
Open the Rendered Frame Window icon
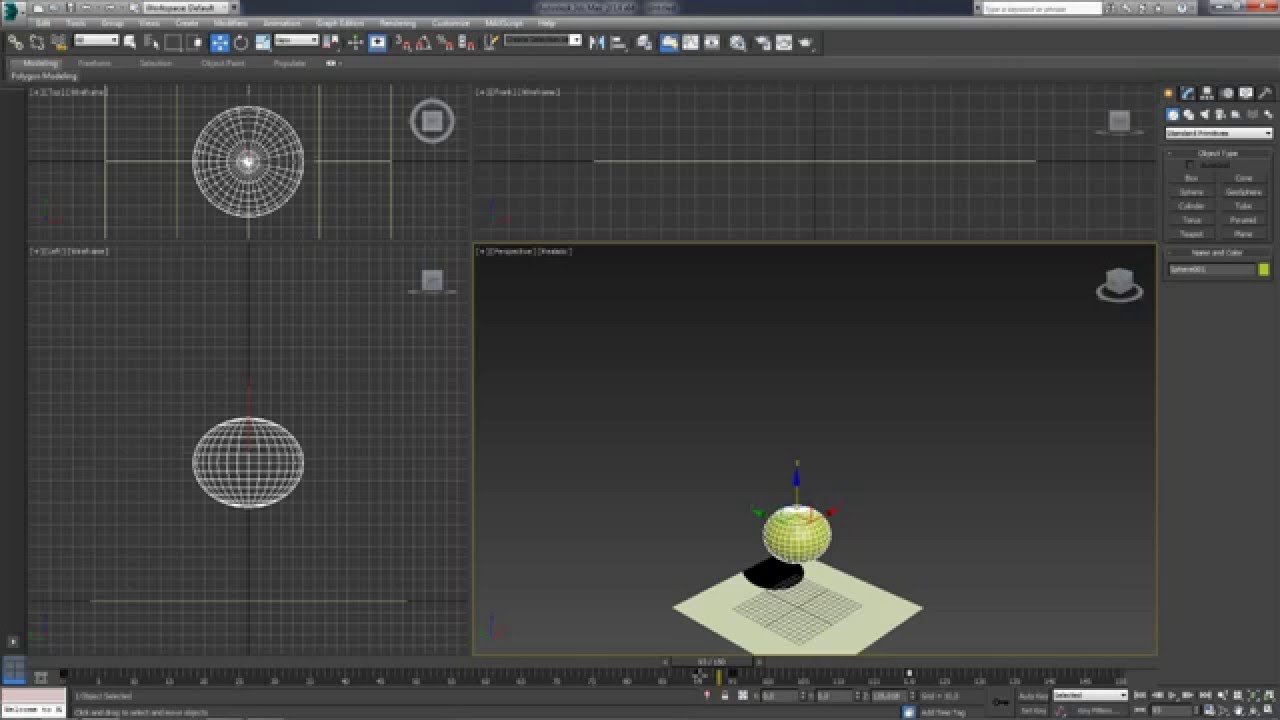pyautogui.click(x=784, y=42)
